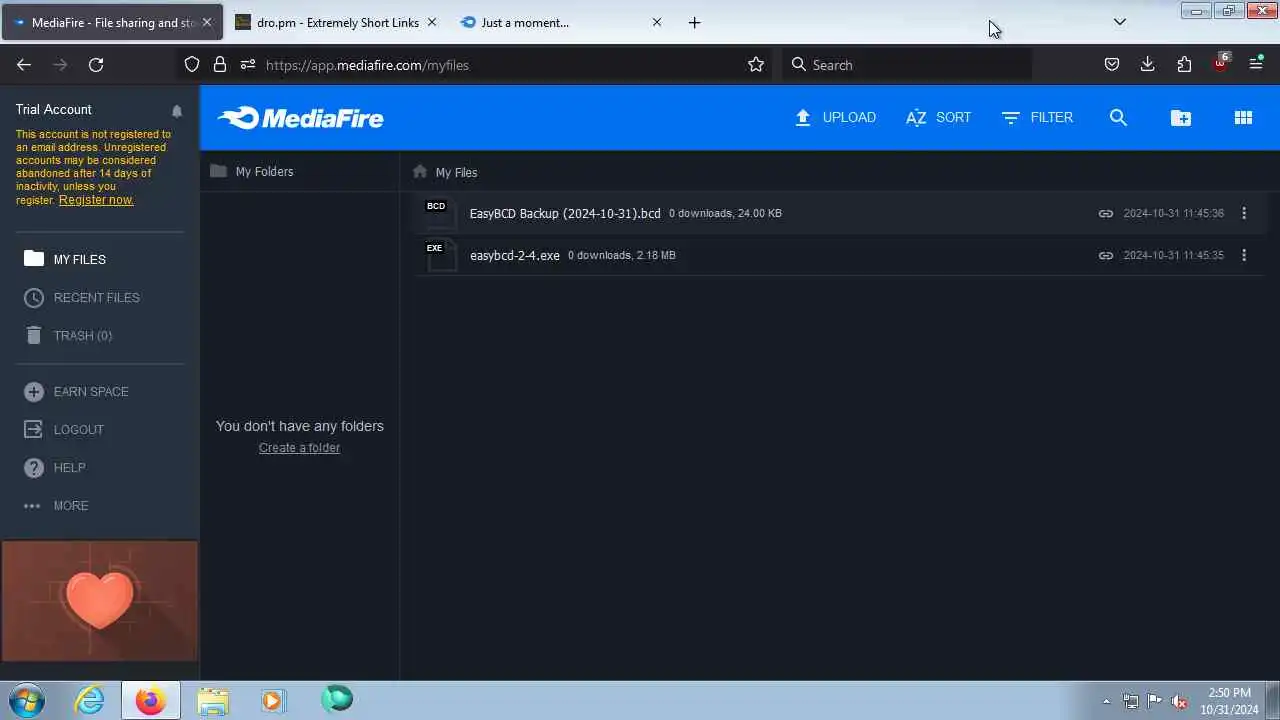Open the Sort options

[938, 117]
